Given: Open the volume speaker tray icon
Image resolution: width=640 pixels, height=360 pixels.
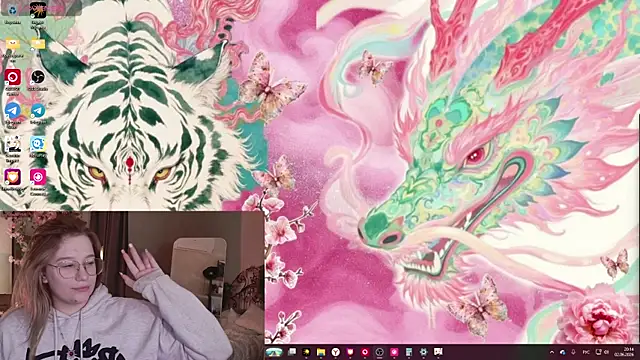Looking at the screenshot, I should tap(607, 352).
